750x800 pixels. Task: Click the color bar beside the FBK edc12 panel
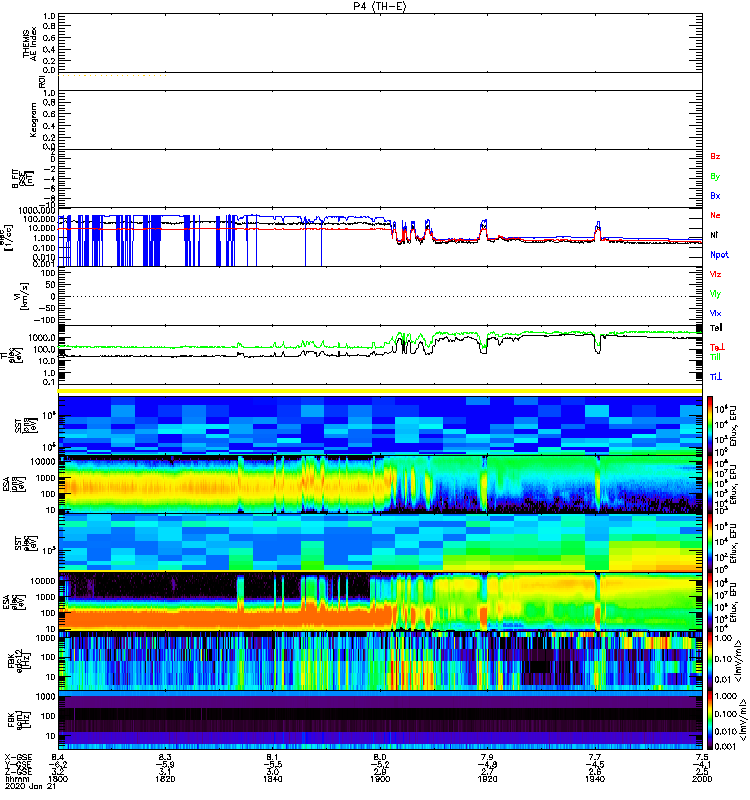[710, 660]
